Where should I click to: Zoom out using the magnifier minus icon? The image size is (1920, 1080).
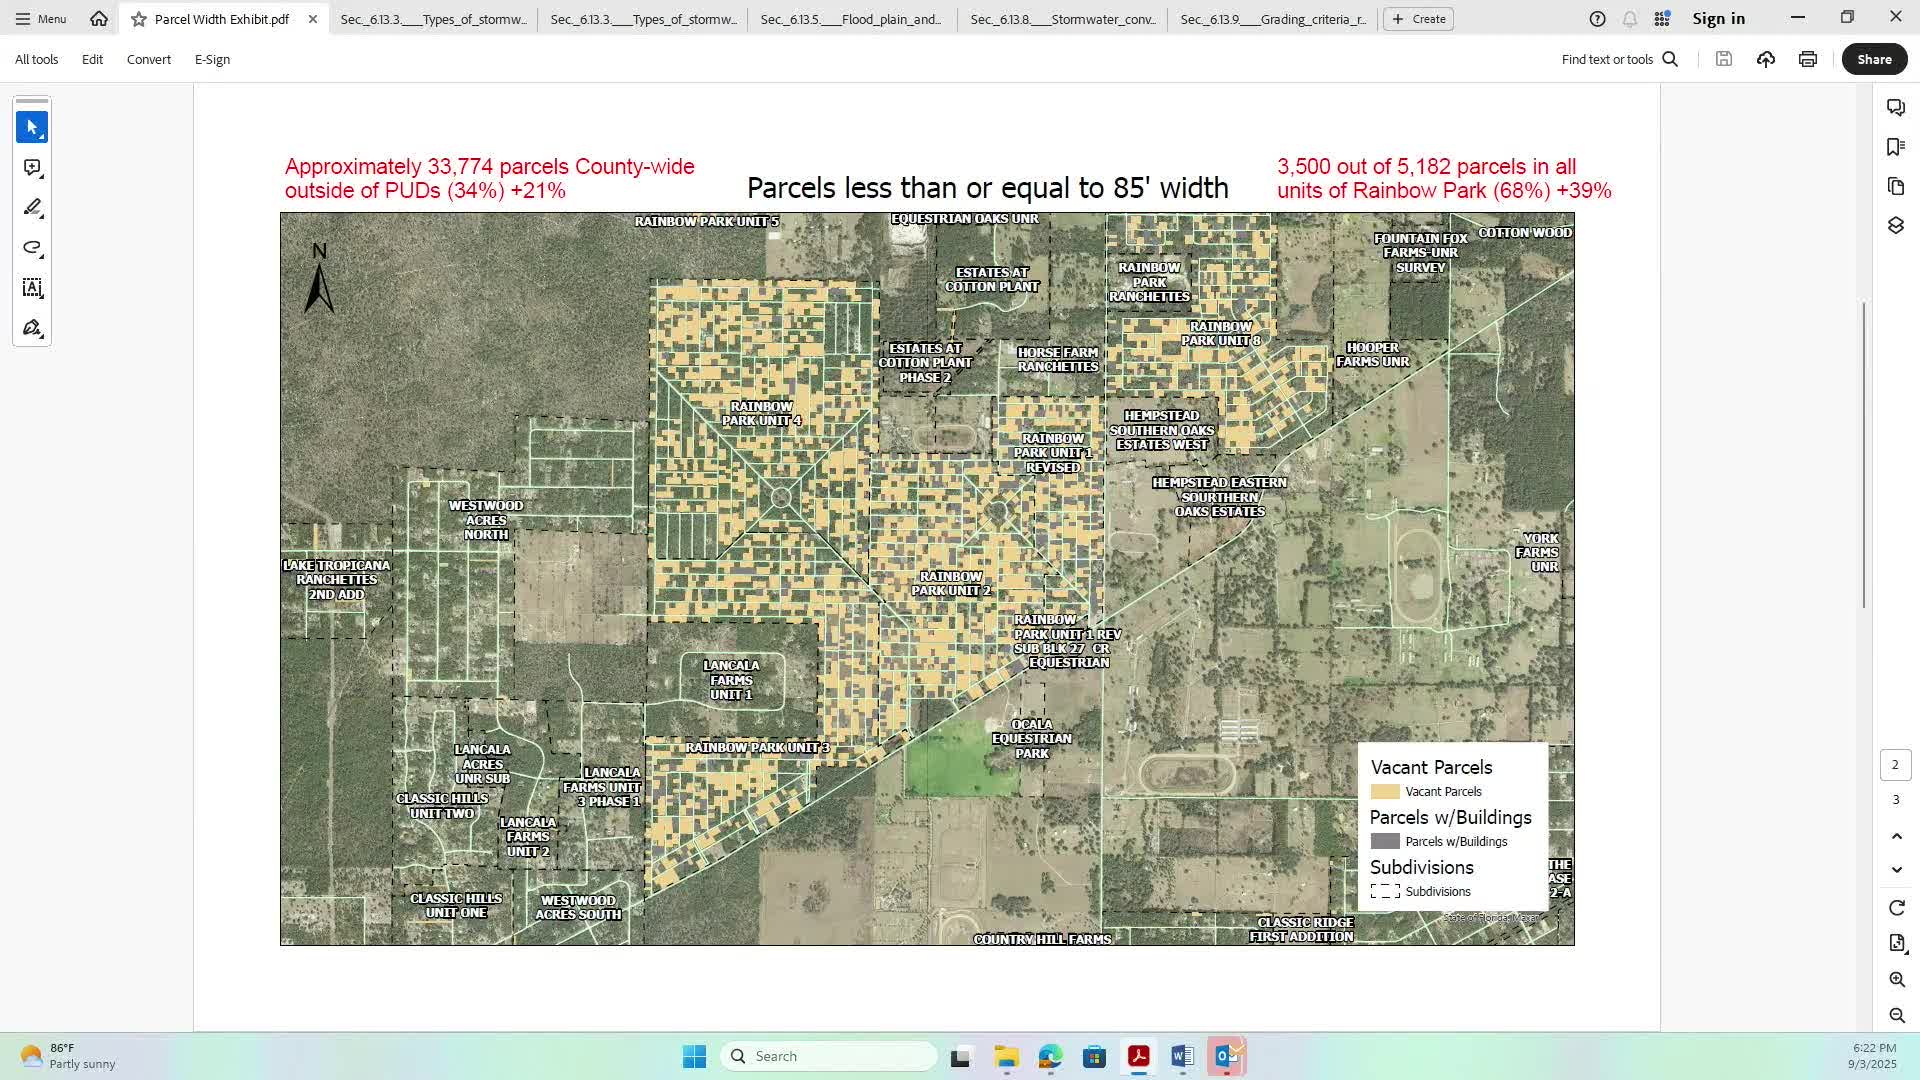[1897, 1016]
